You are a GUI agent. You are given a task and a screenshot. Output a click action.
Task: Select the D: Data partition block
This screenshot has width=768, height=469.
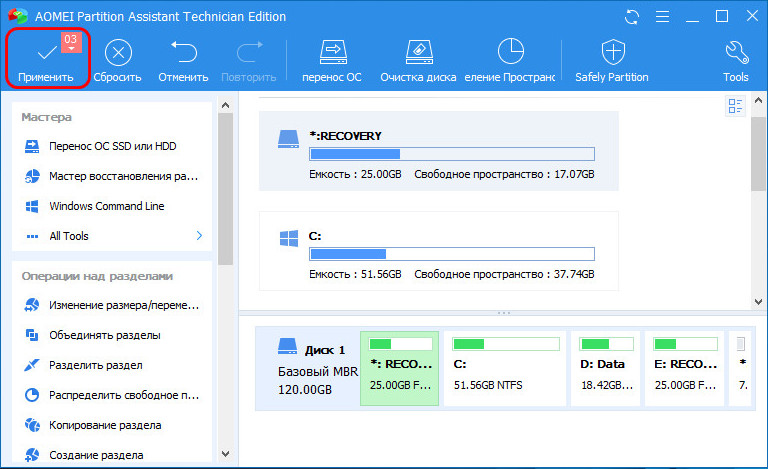click(x=605, y=368)
